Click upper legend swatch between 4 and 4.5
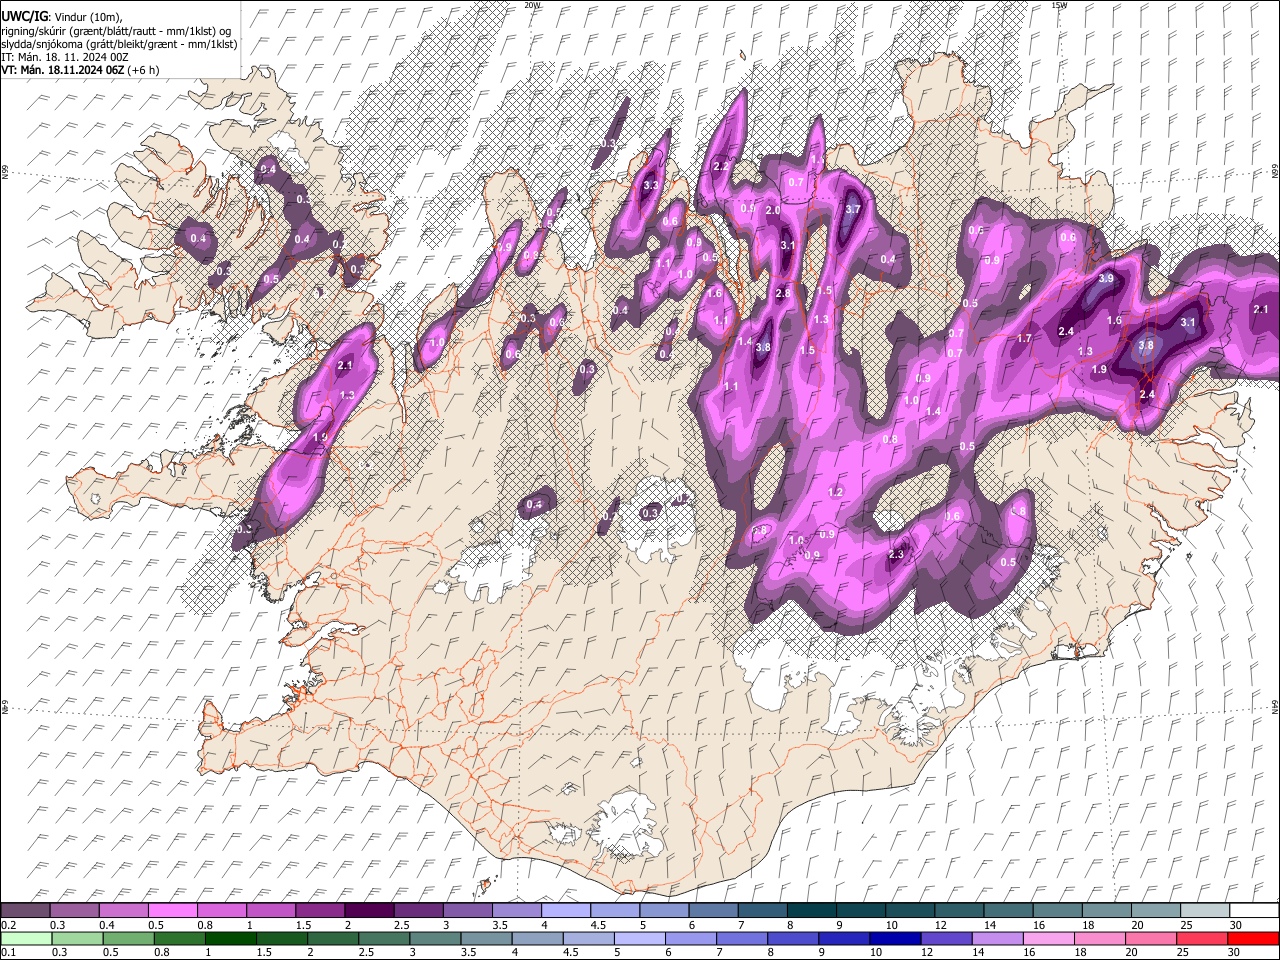 coord(564,910)
